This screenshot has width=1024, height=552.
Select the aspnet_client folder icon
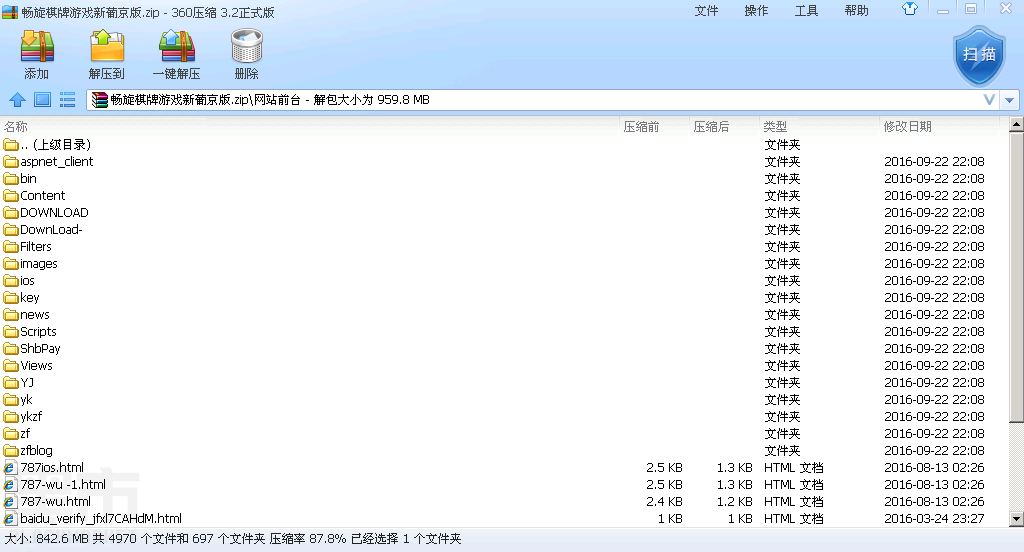point(10,161)
